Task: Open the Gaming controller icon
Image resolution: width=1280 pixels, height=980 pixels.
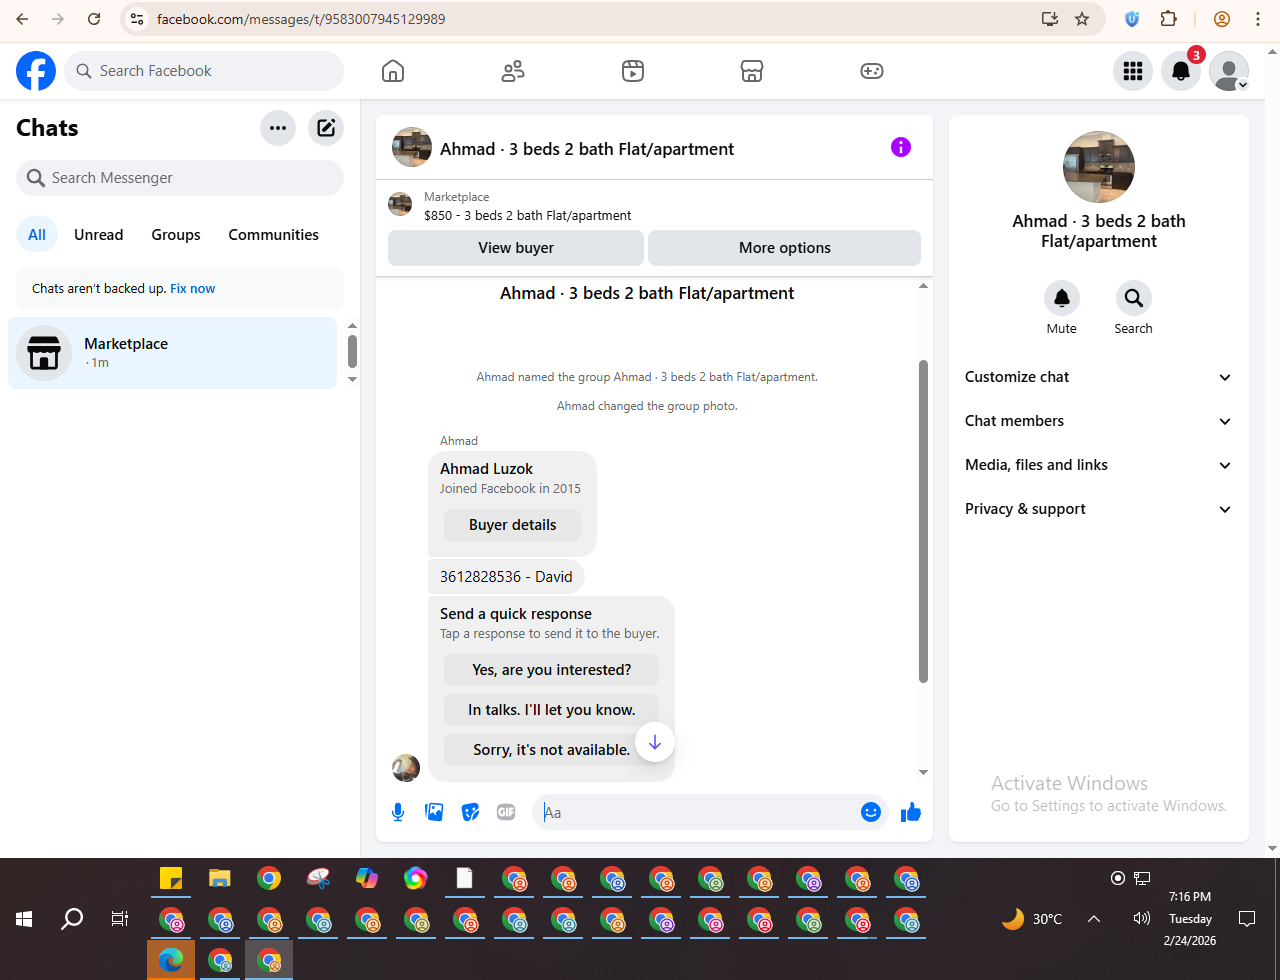Action: [x=872, y=71]
